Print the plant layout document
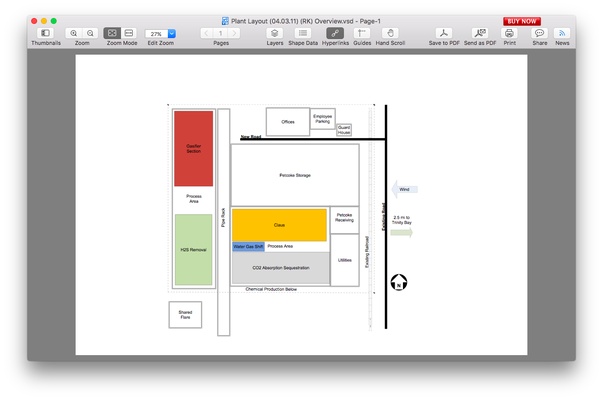Screen dimensions: 603x400 tap(509, 34)
